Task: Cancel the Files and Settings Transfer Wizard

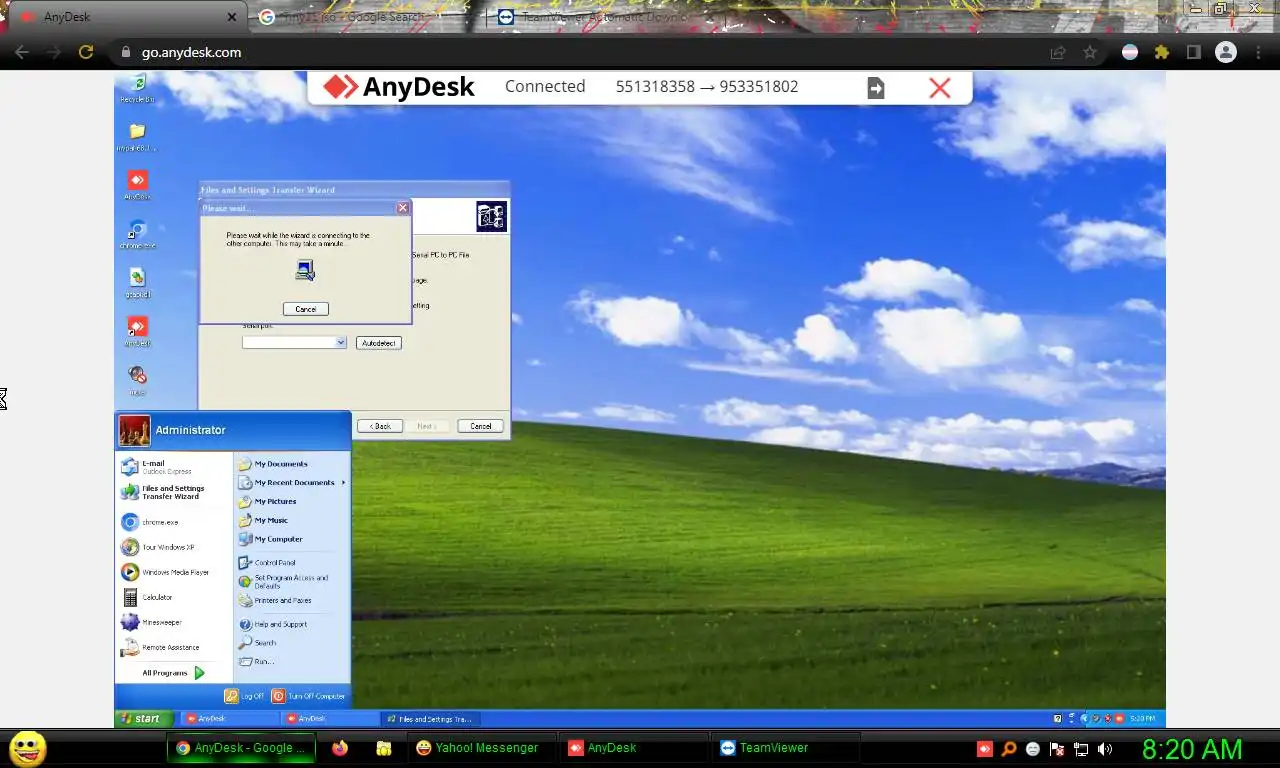Action: point(480,426)
